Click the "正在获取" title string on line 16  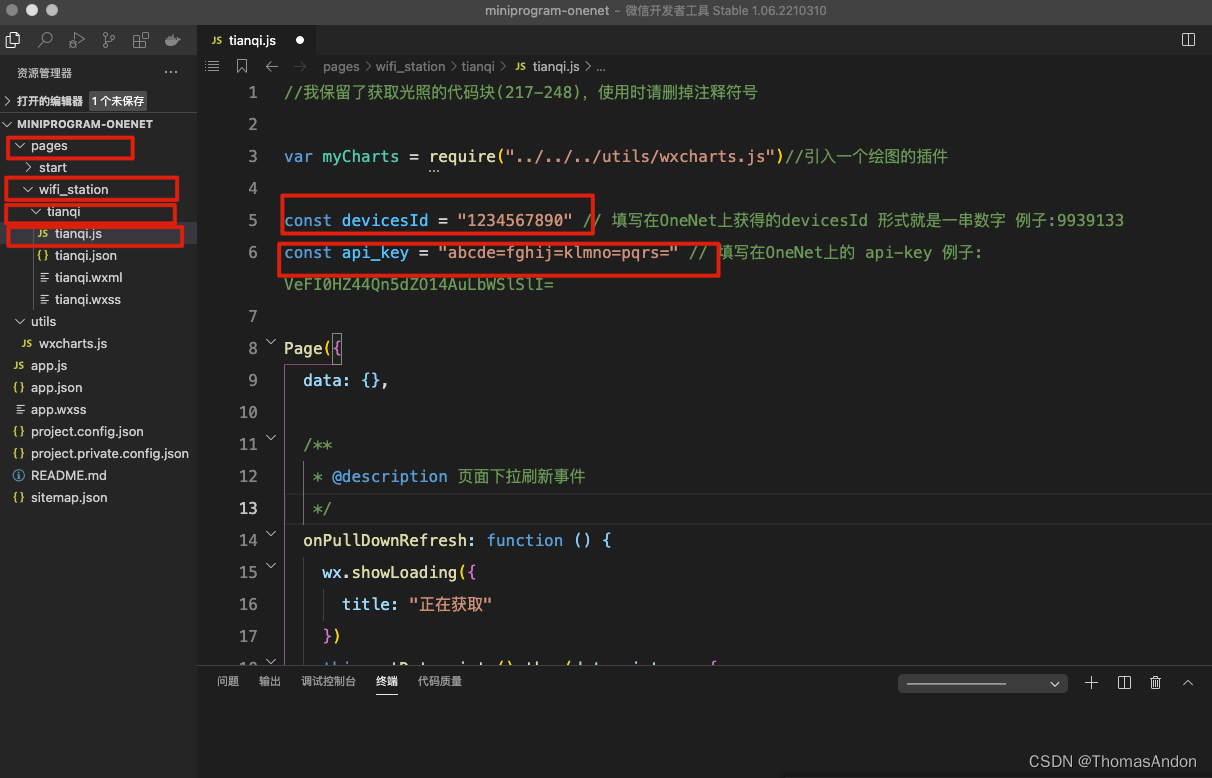tap(450, 604)
